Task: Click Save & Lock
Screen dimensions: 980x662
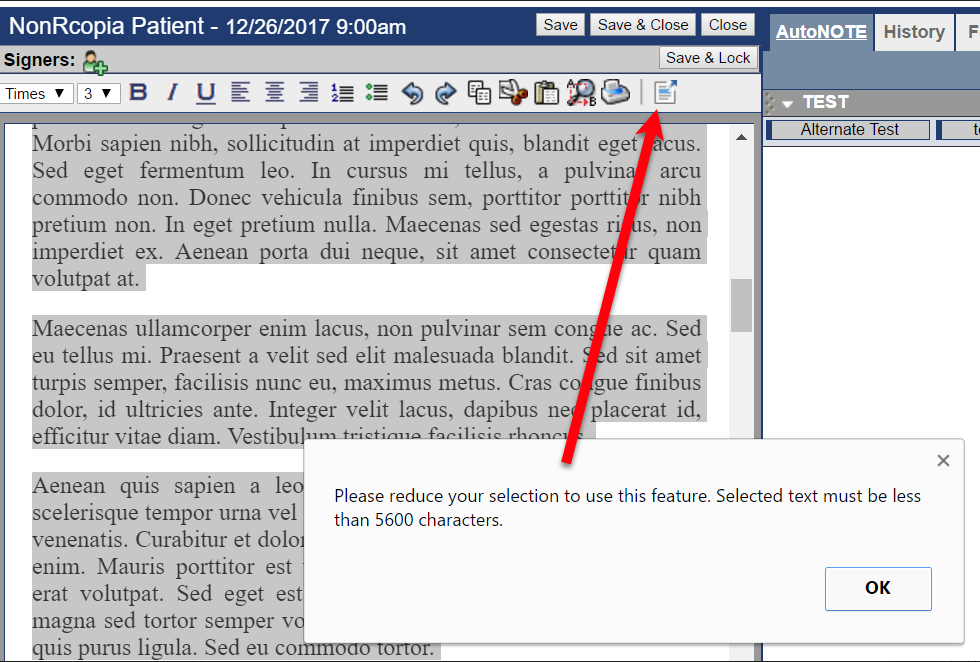Action: coord(708,58)
